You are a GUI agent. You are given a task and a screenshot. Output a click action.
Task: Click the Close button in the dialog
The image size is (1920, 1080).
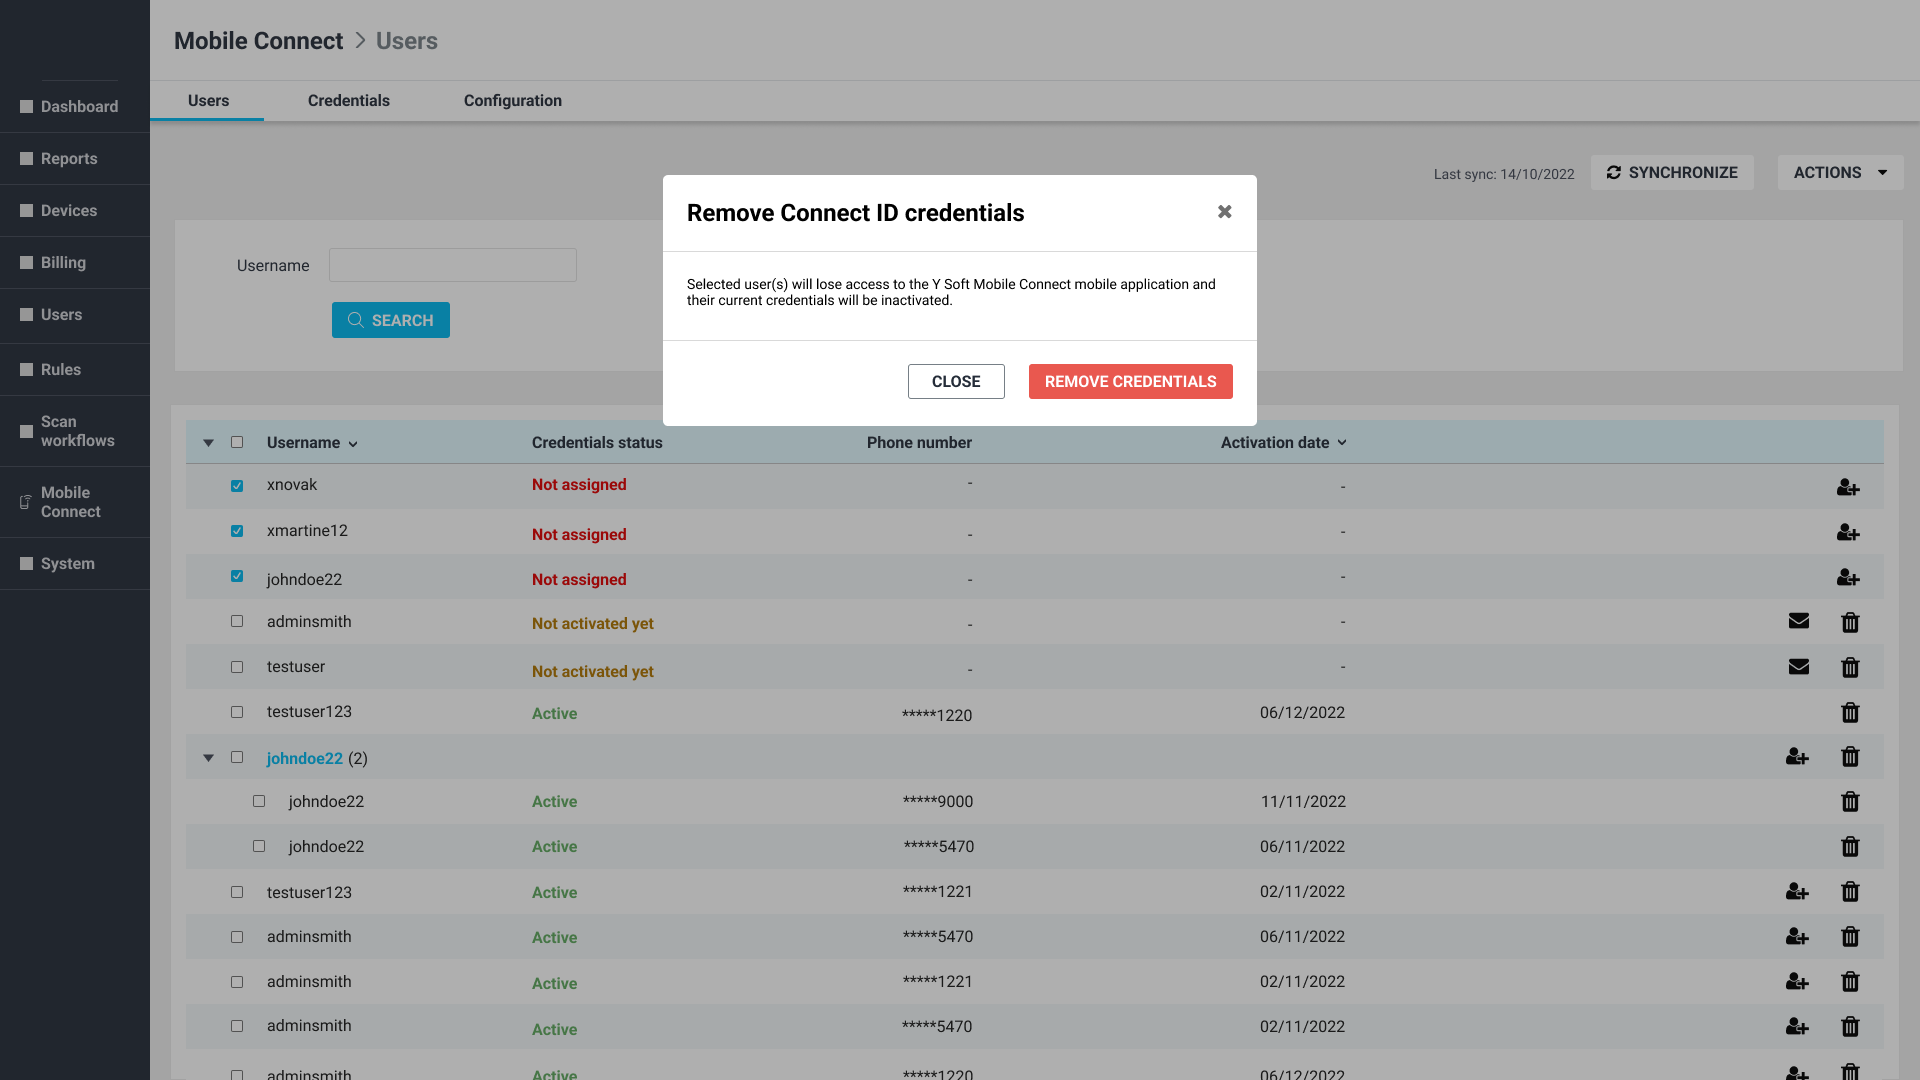coord(955,381)
